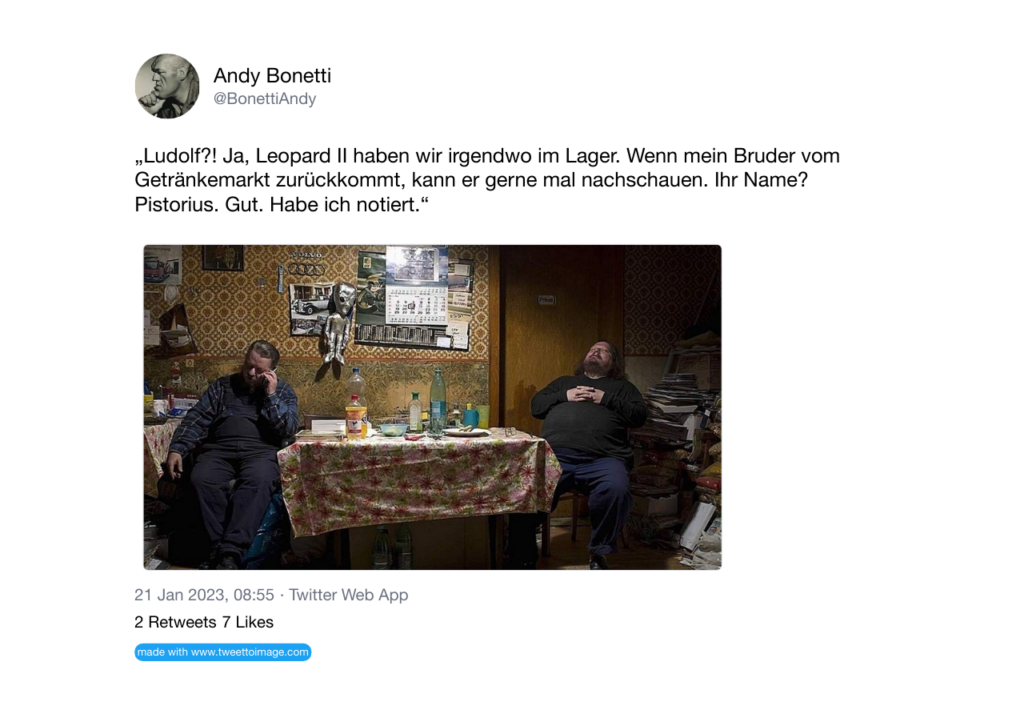1024x714 pixels.
Task: Open the @BonettiAndy handle link
Action: pyautogui.click(x=264, y=99)
